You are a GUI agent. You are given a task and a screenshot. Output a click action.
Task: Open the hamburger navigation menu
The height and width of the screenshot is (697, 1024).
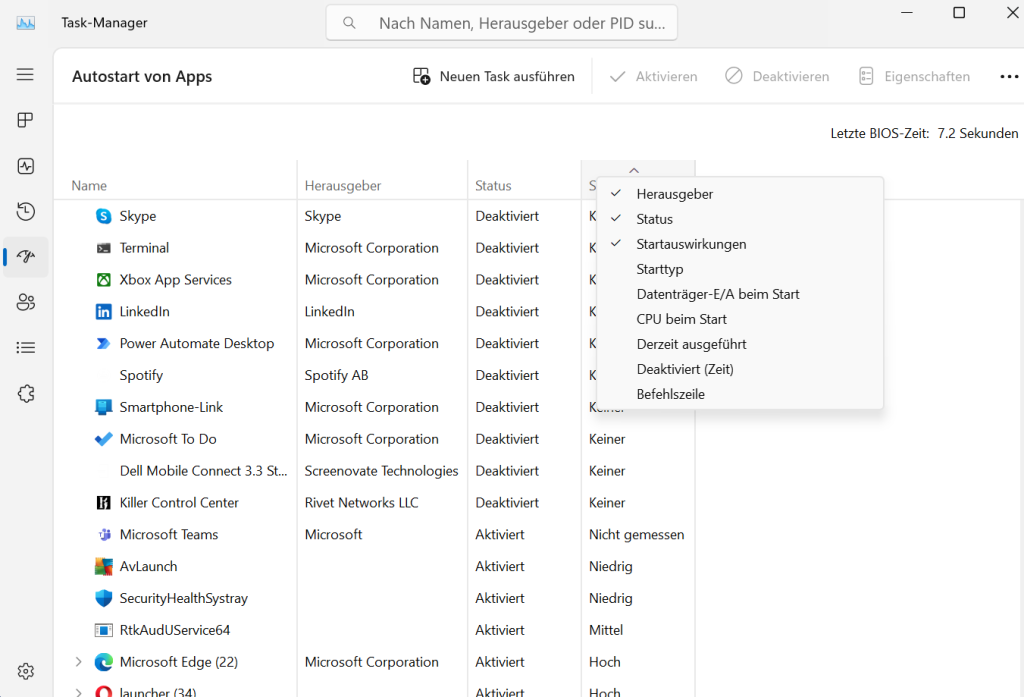pos(25,74)
